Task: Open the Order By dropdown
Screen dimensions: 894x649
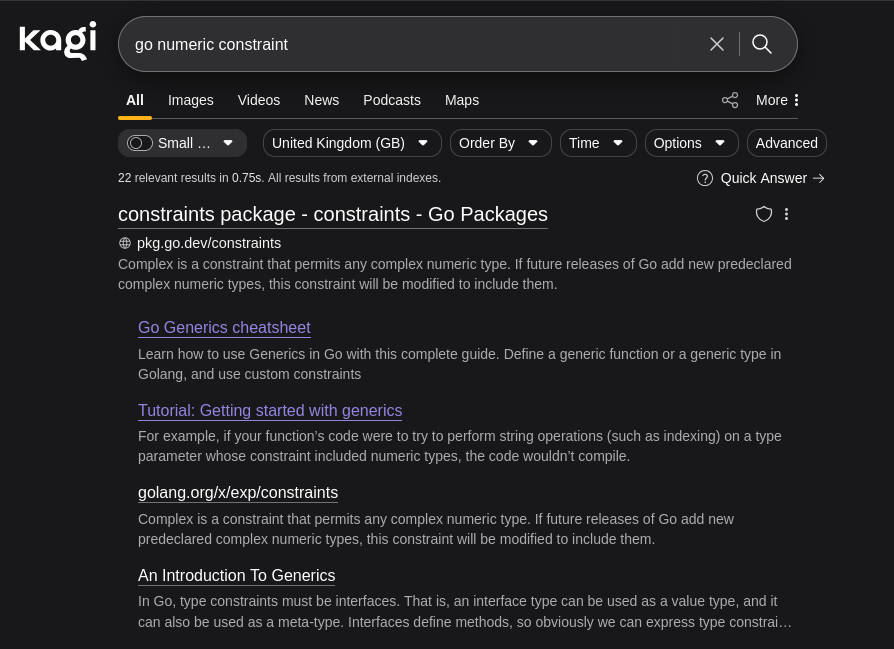Action: (500, 143)
